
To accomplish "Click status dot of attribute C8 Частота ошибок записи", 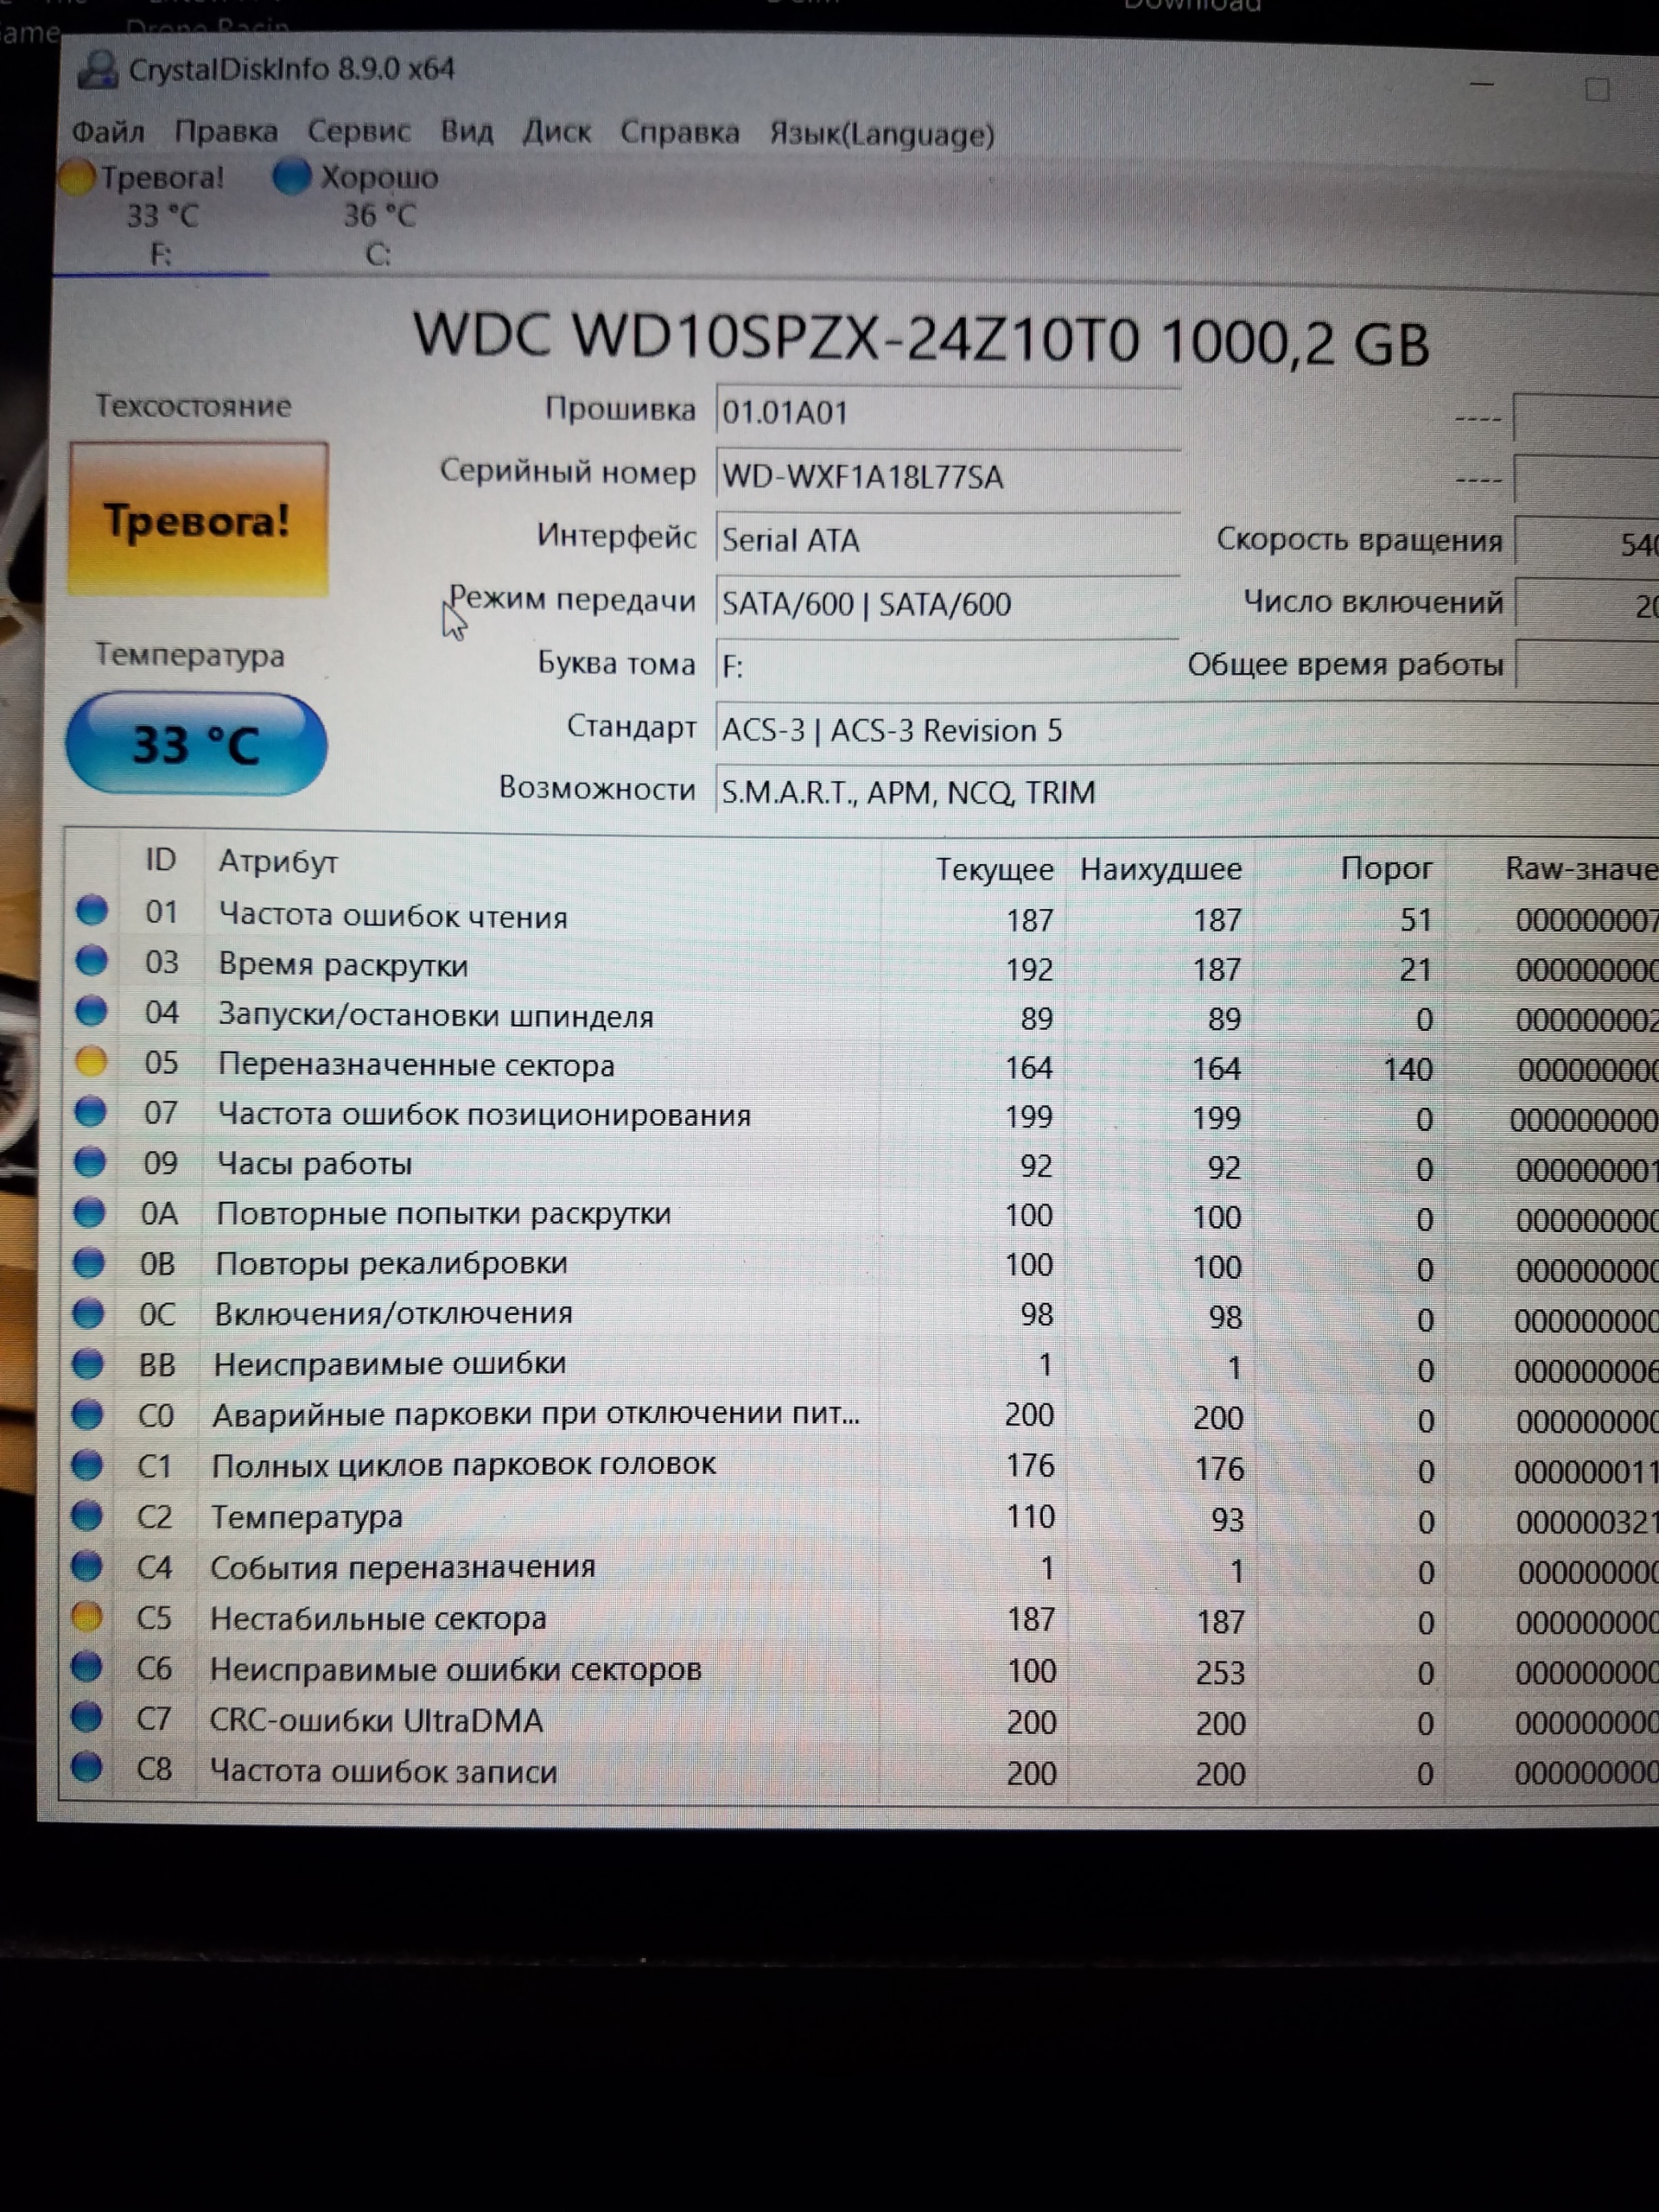I will 87,1768.
